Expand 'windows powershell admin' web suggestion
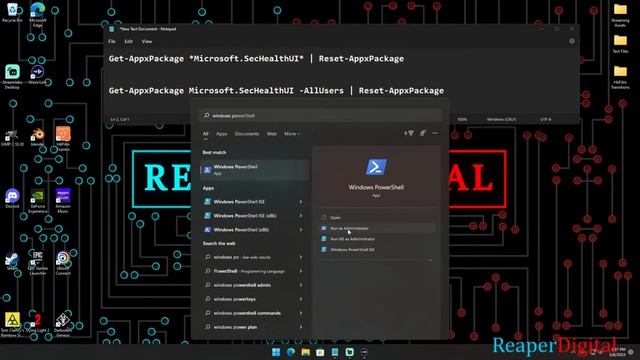This screenshot has width=640, height=360. pyautogui.click(x=301, y=285)
